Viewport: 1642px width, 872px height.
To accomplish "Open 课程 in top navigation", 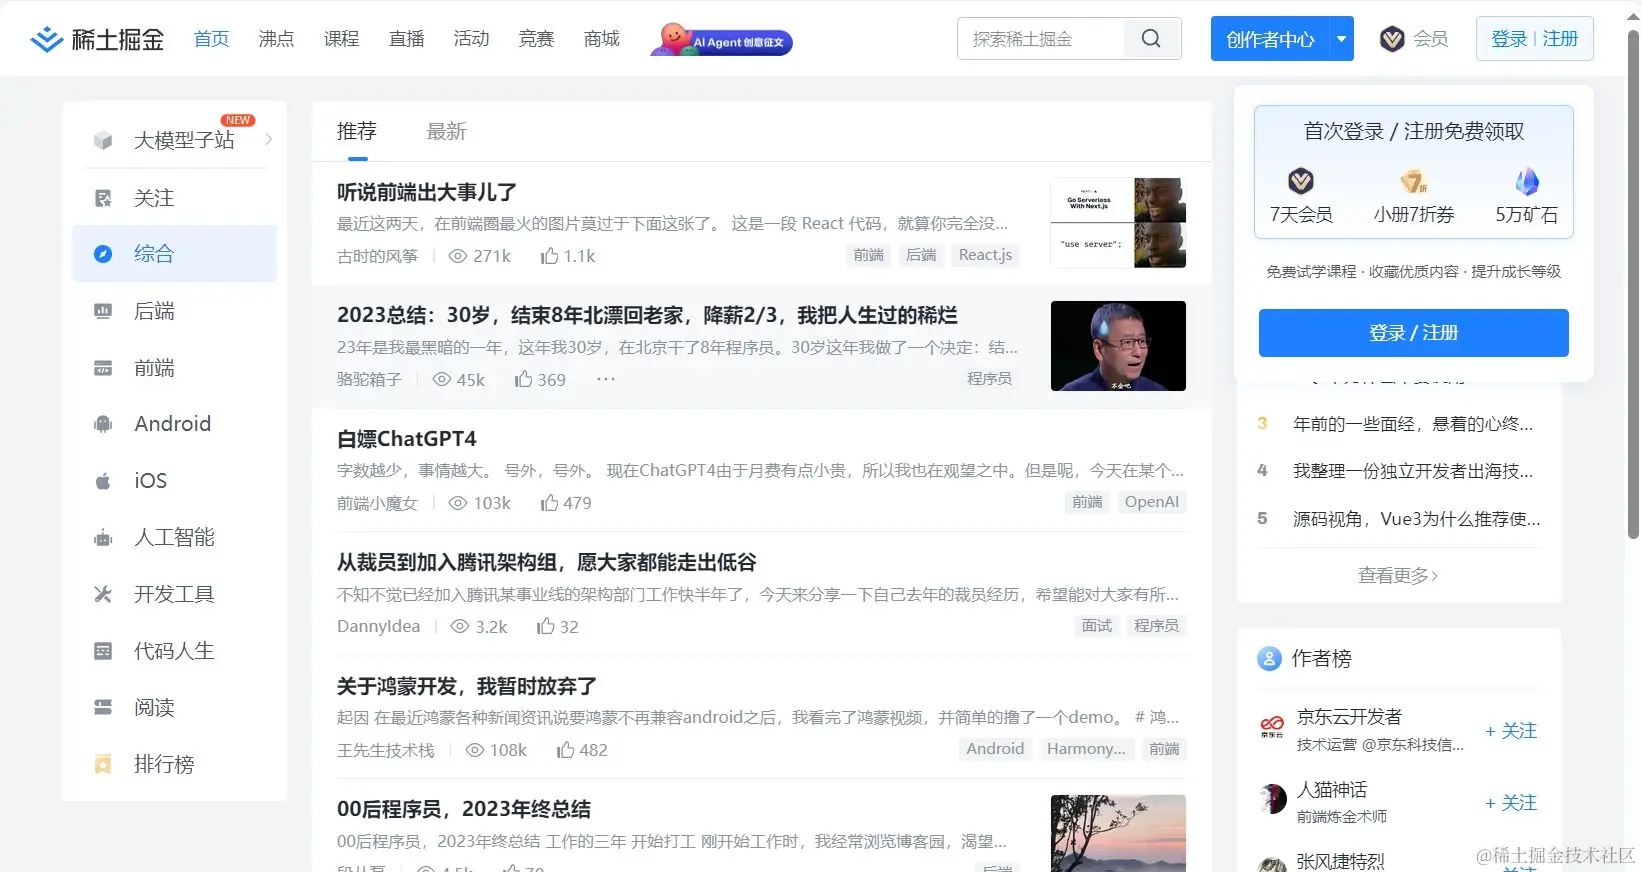I will (x=342, y=39).
